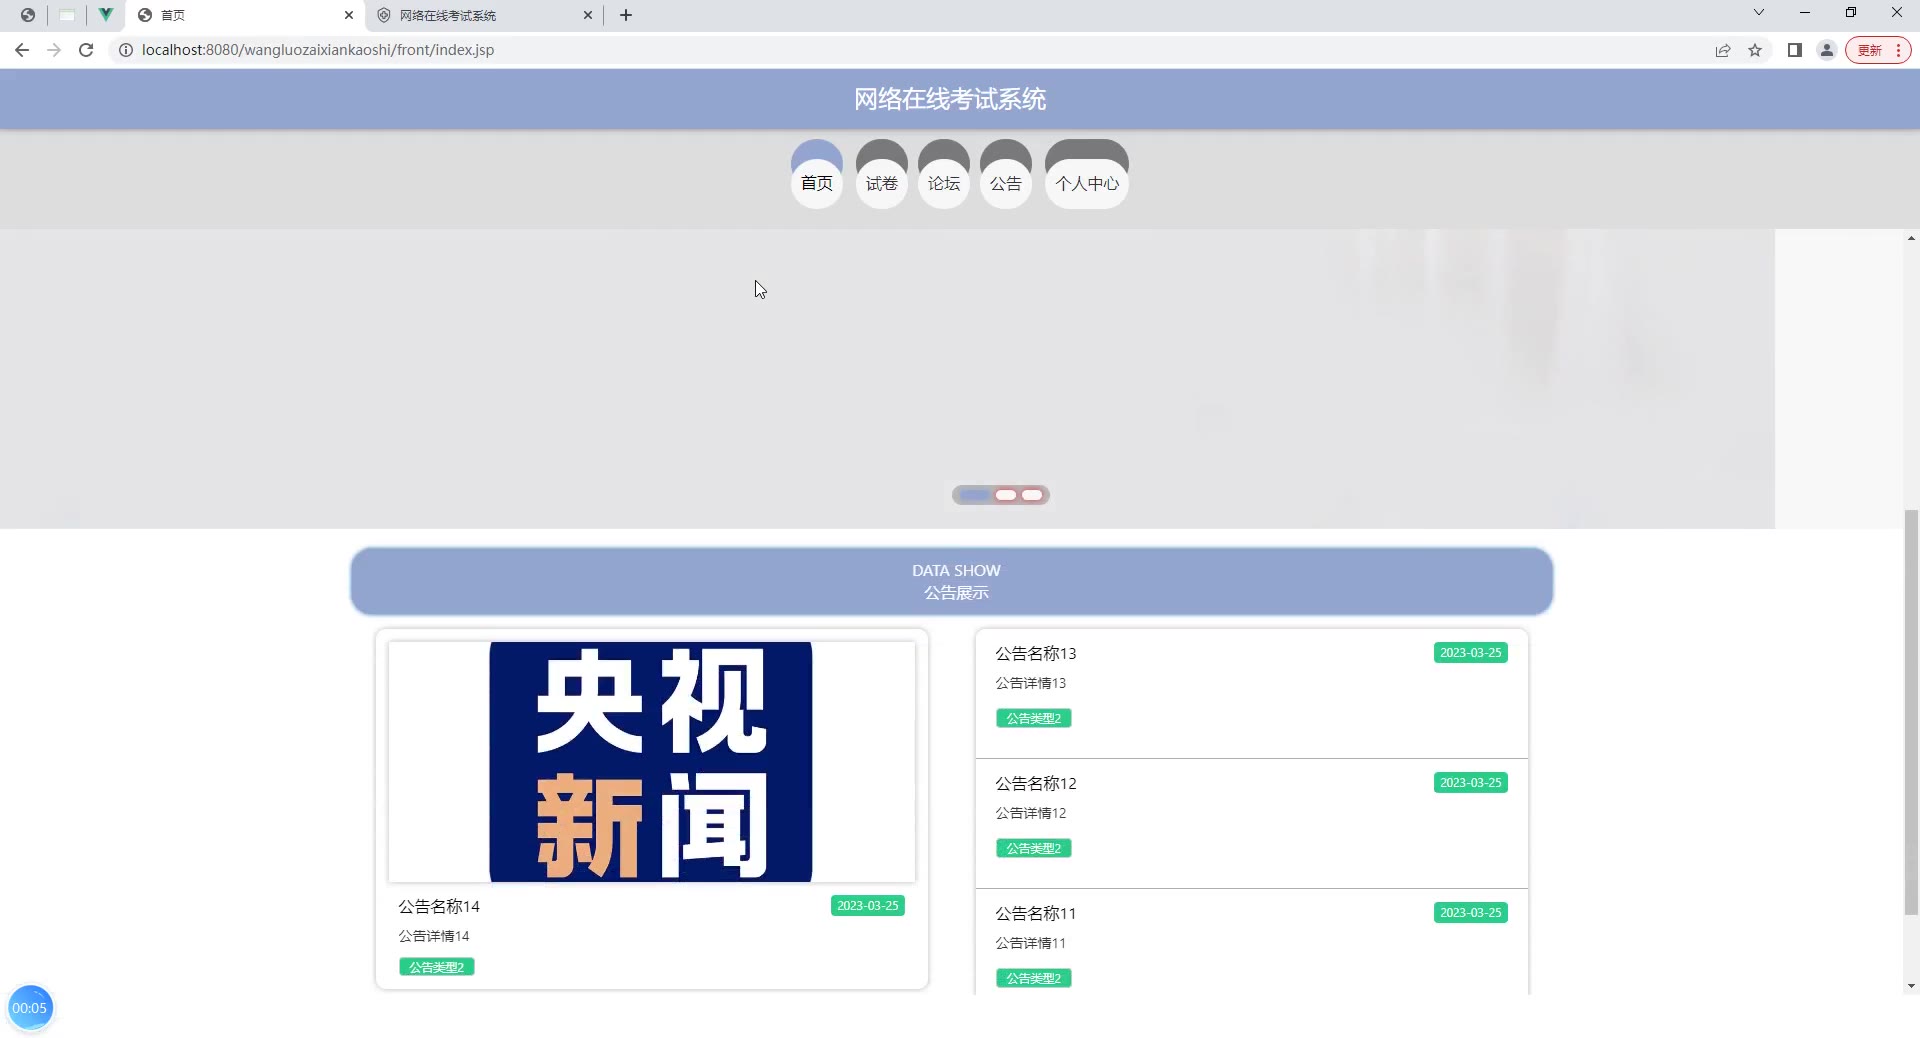Screen dimensions: 1920x1038
Task: Open the 公告名称14 announcement
Action: [x=439, y=906]
